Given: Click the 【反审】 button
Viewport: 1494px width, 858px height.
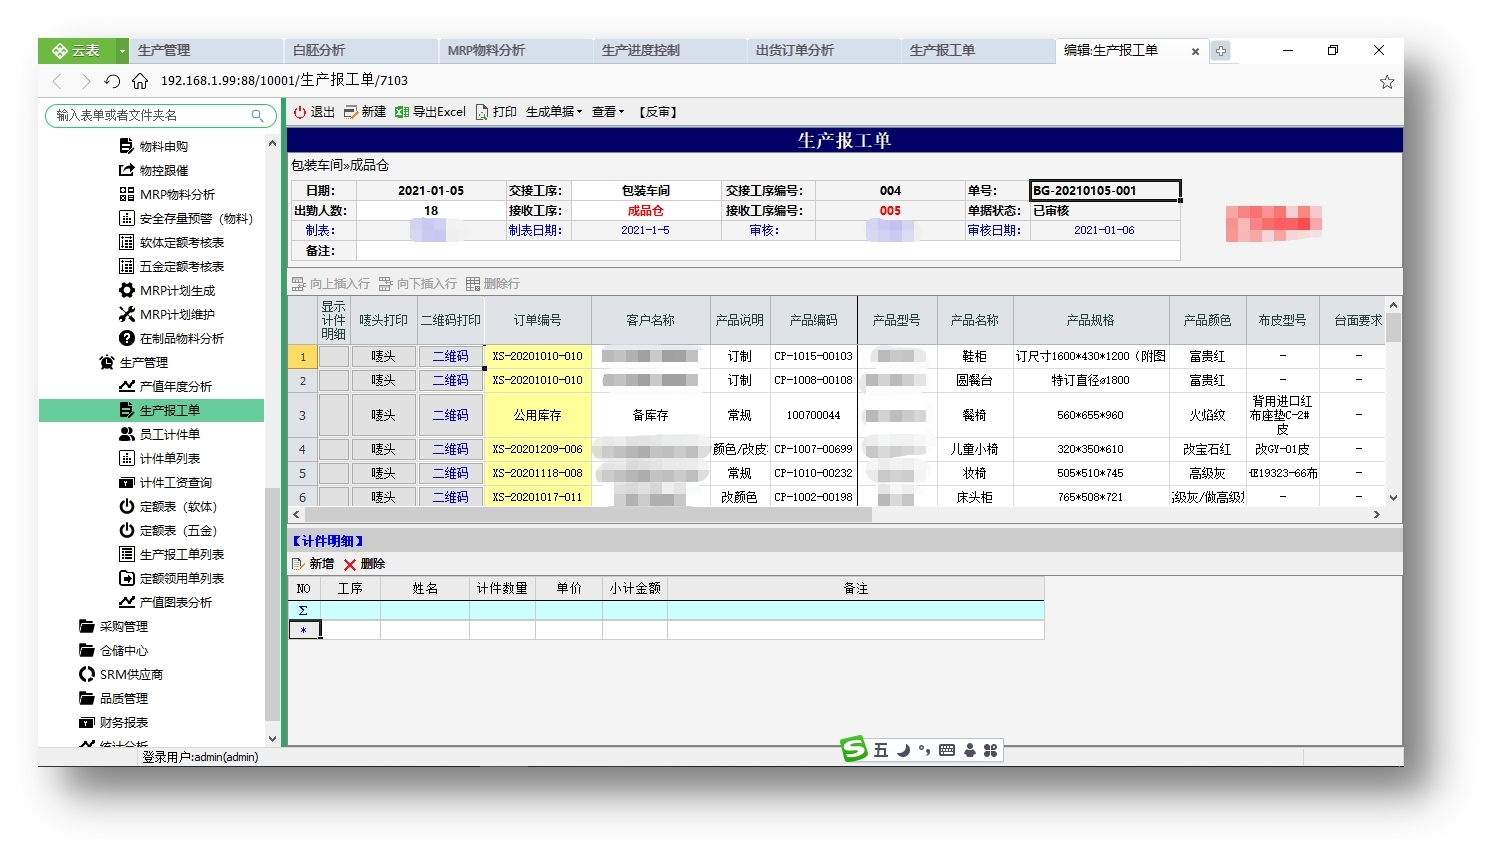Looking at the screenshot, I should click(659, 112).
